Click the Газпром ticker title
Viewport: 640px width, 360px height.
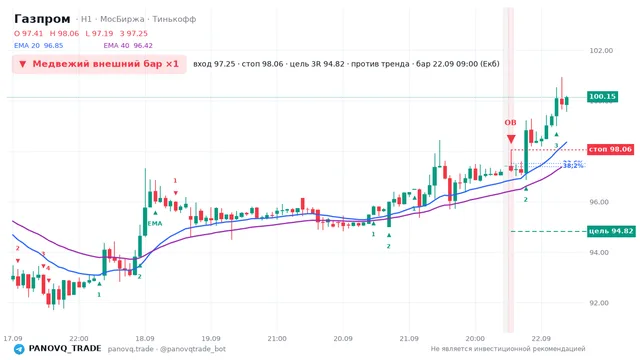(42, 19)
